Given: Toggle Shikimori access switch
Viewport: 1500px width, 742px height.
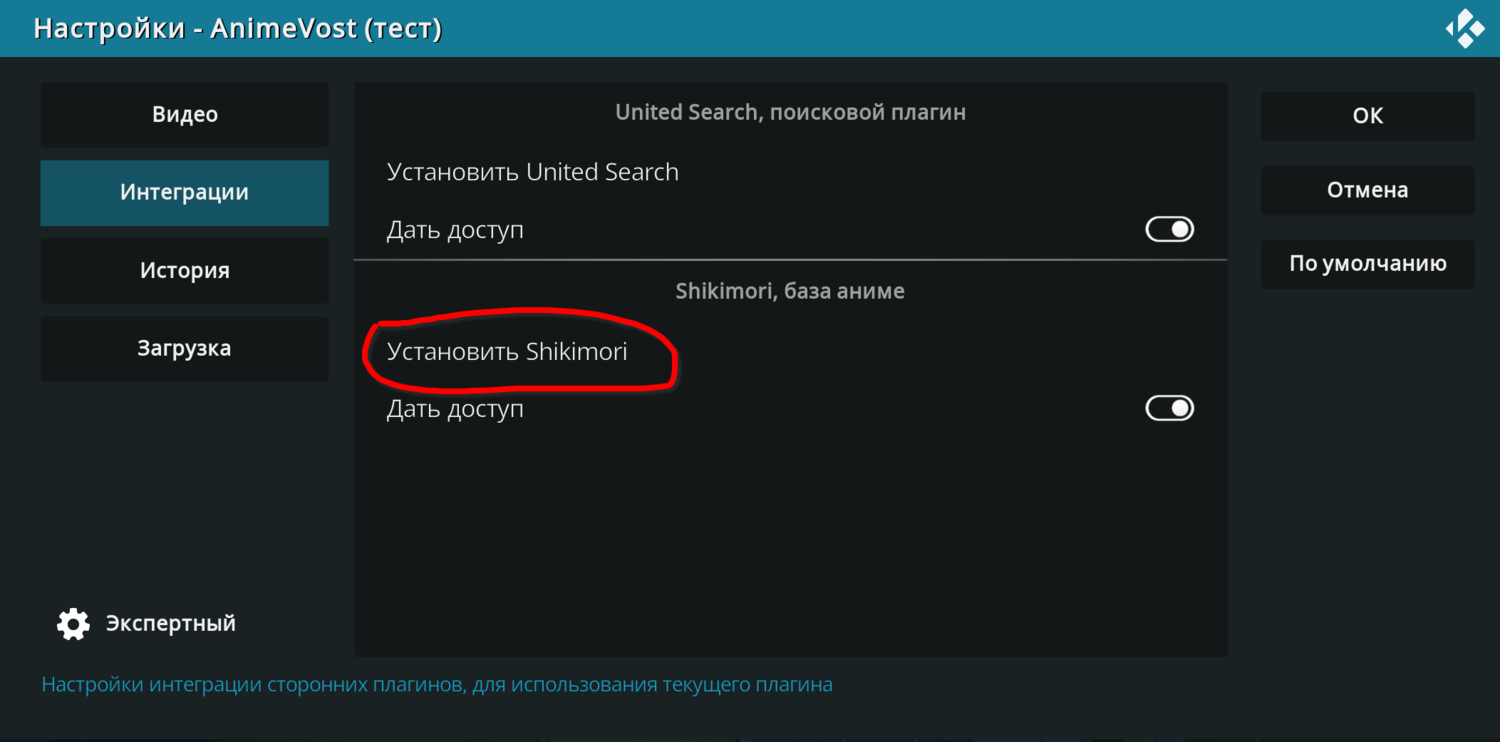Looking at the screenshot, I should [1170, 408].
